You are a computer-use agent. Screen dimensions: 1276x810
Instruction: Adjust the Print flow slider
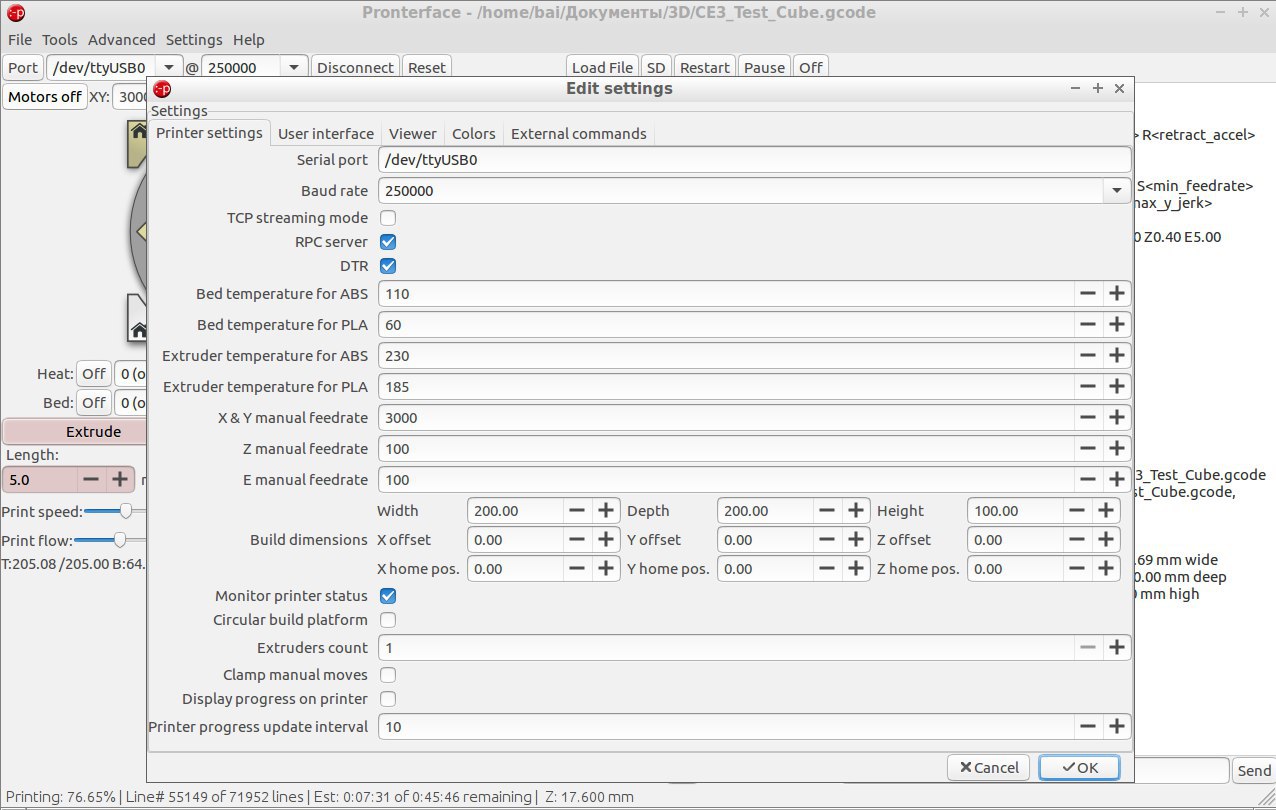click(x=120, y=540)
